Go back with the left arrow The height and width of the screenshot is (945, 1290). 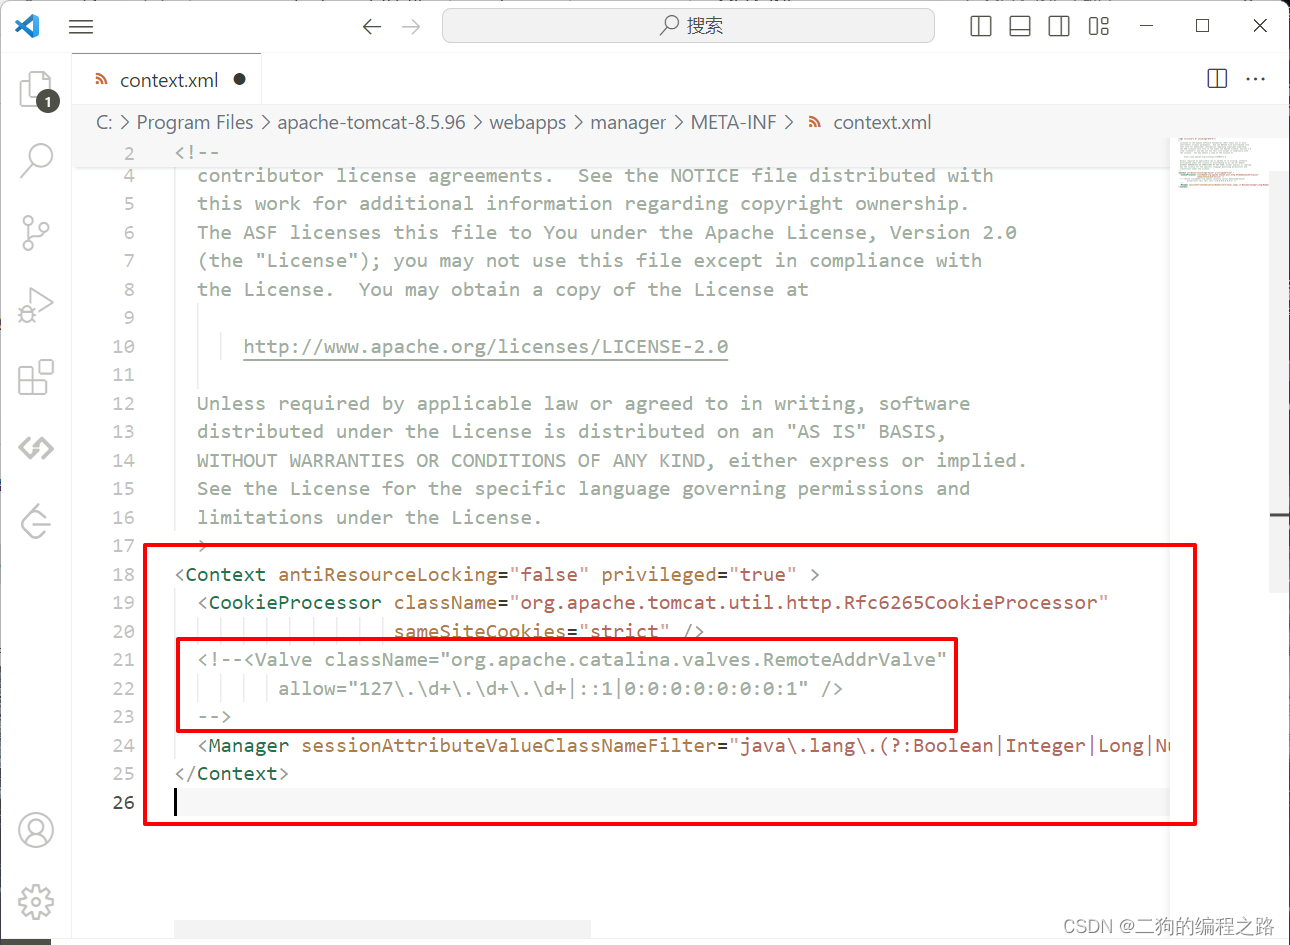click(372, 27)
